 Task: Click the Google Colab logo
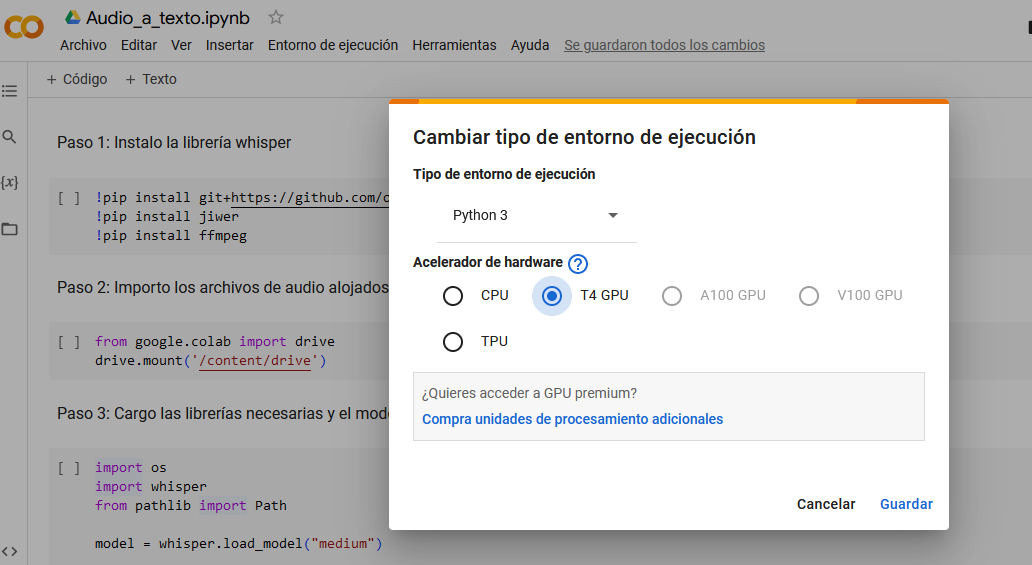(x=23, y=27)
